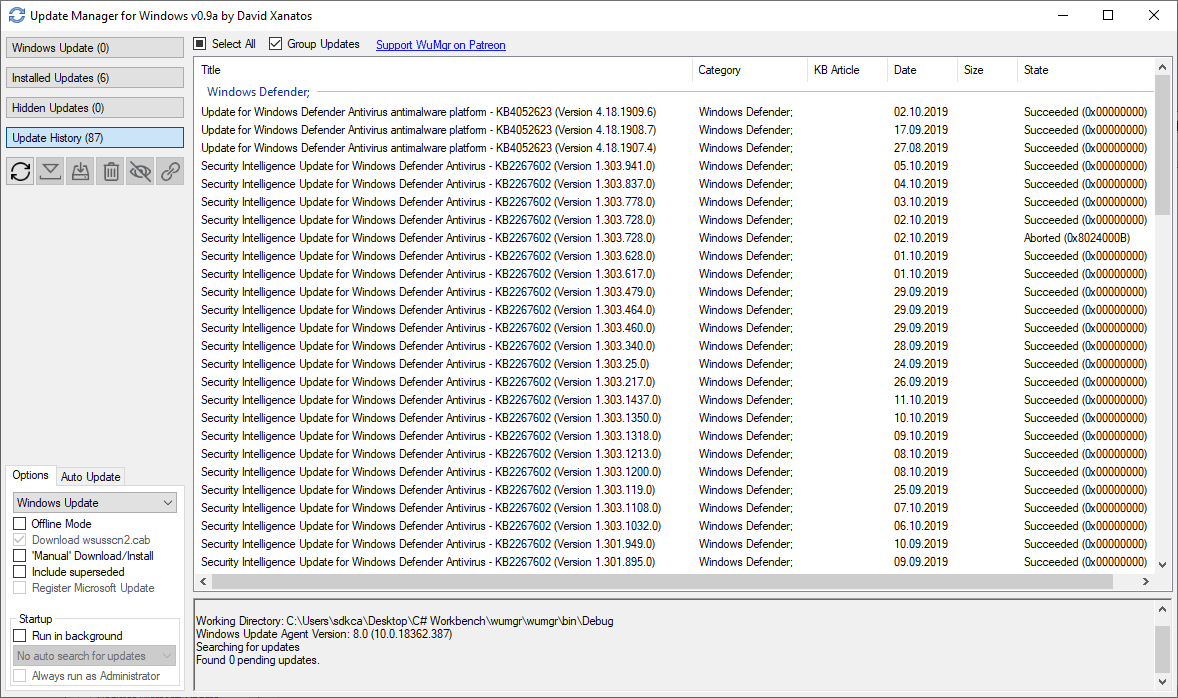Viewport: 1178px width, 698px height.
Task: Switch to the Auto Update tab
Action: [90, 477]
